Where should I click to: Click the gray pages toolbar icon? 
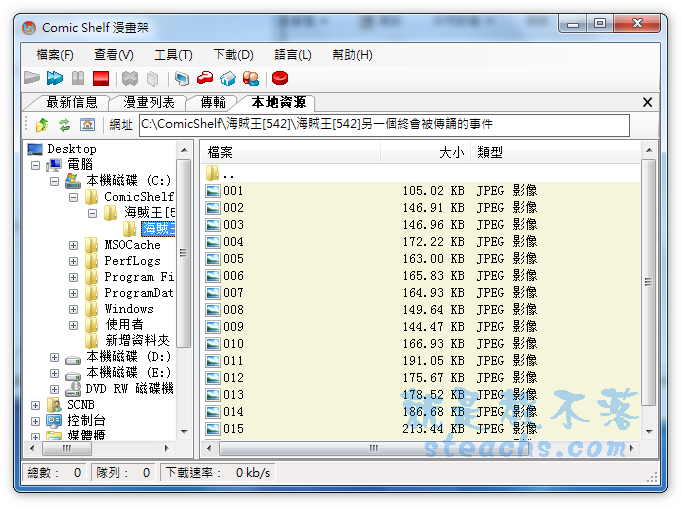pyautogui.click(x=152, y=79)
